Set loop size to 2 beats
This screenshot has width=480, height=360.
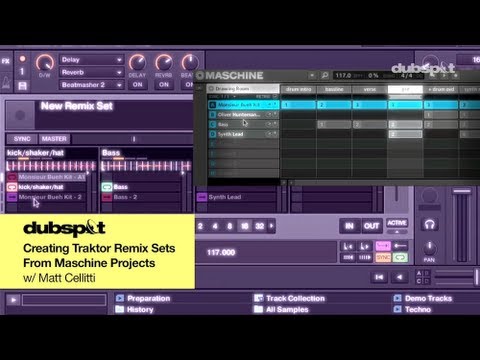200,226
